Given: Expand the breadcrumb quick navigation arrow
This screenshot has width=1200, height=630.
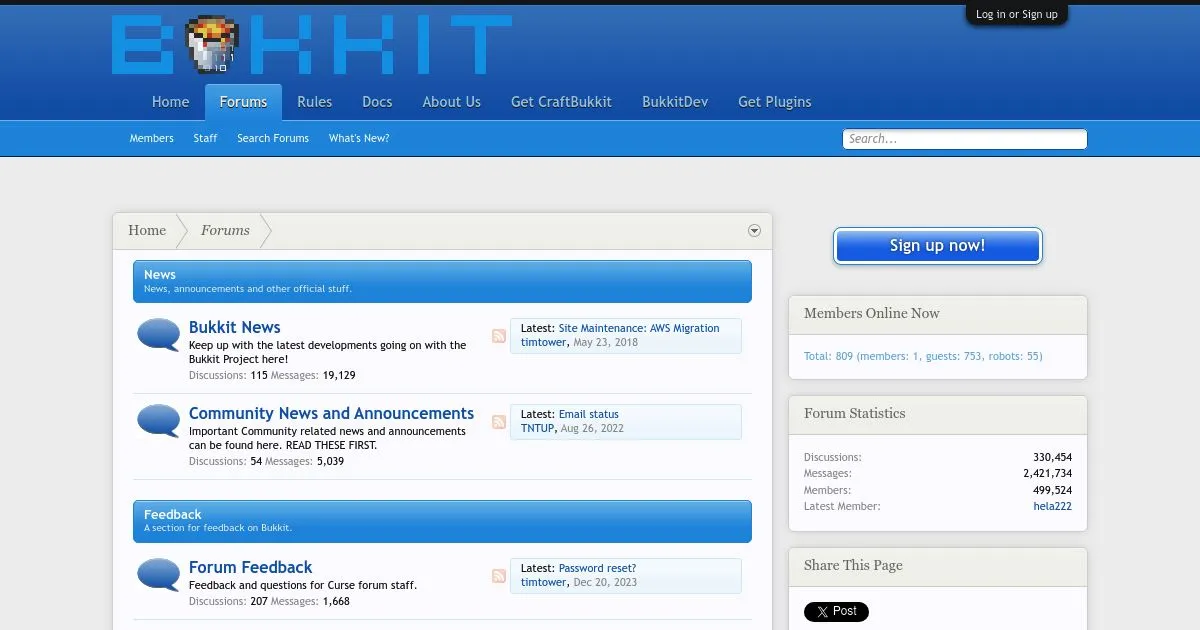Looking at the screenshot, I should click(754, 231).
